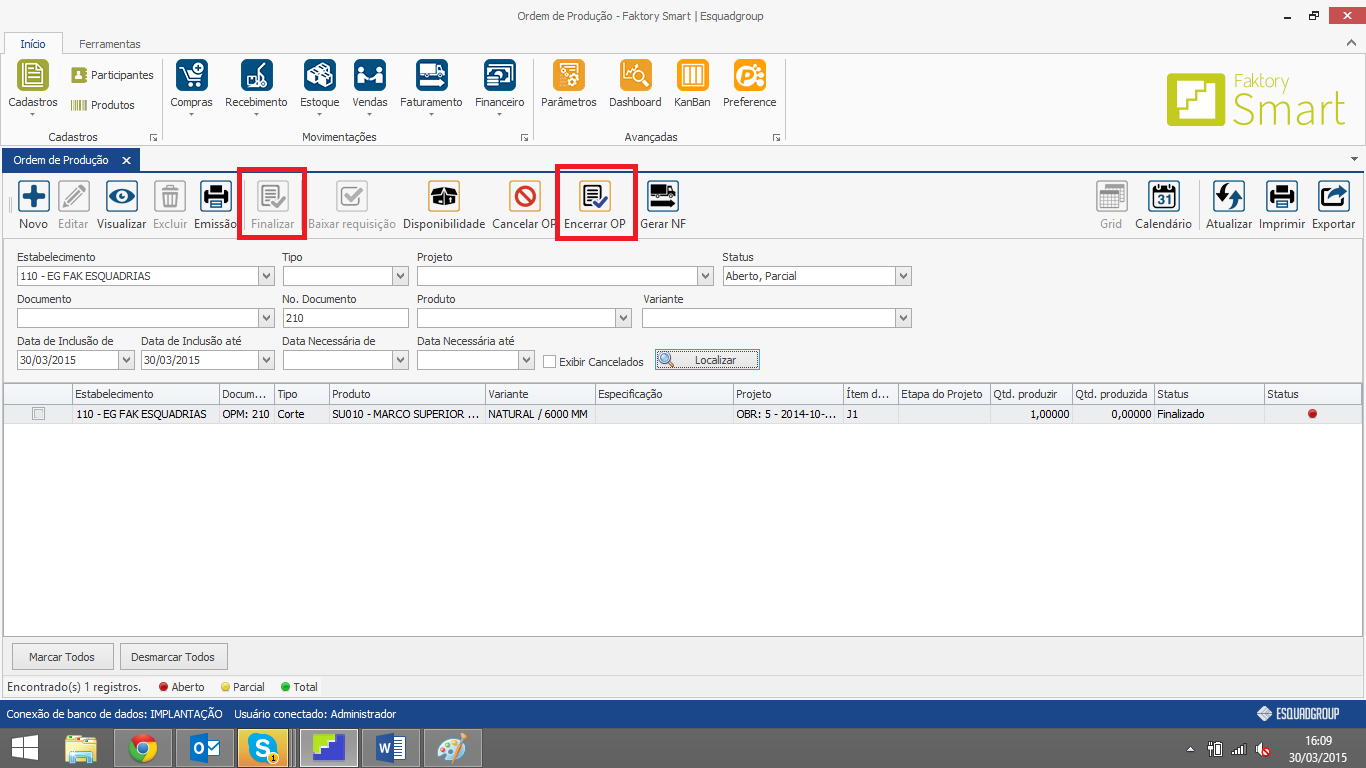Viewport: 1366px width, 768px height.
Task: Open the Estabelecimento combo box
Action: pos(266,276)
